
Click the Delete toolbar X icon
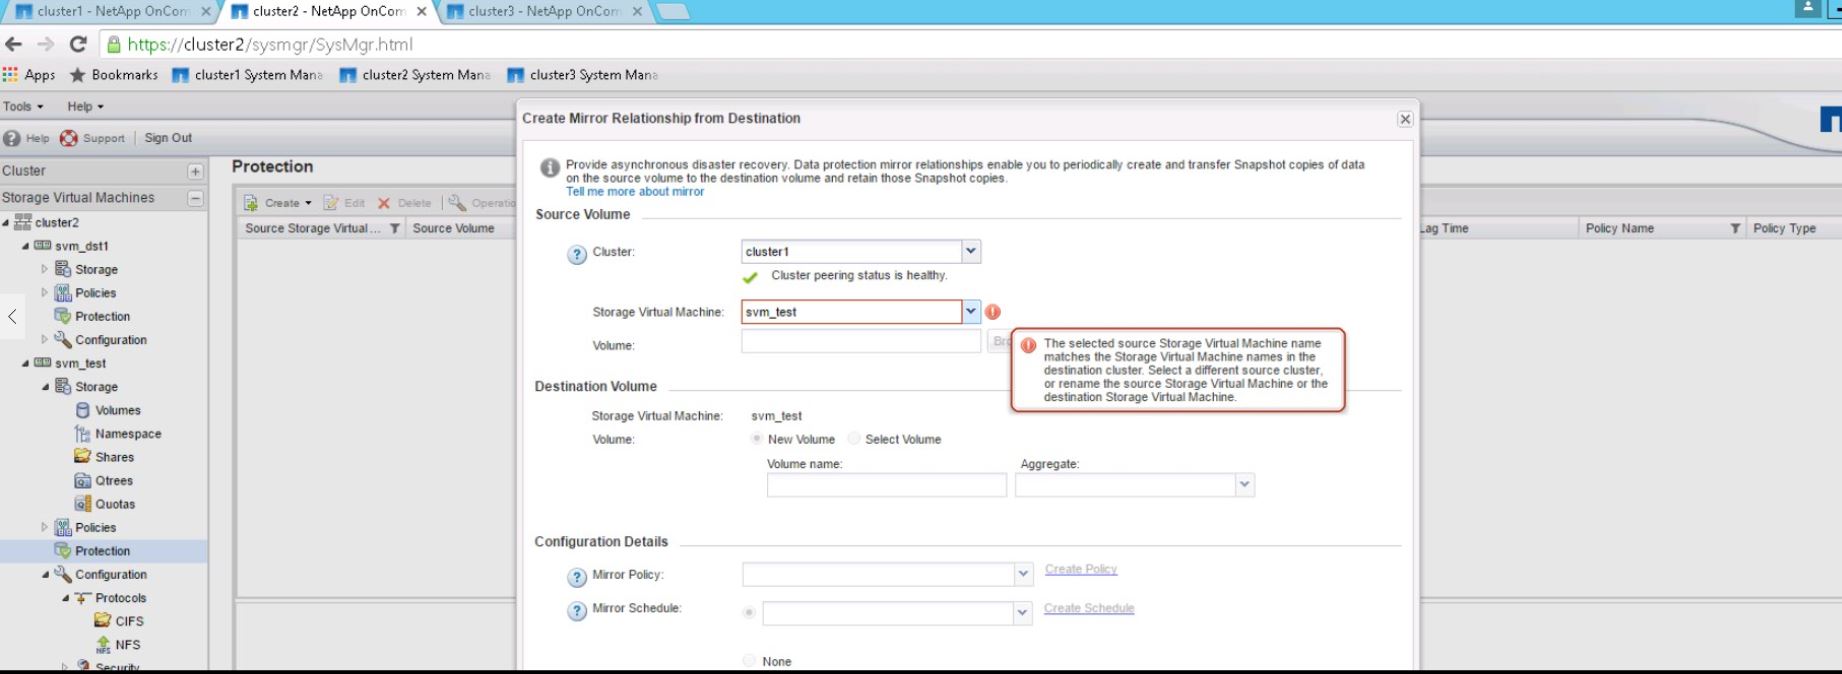[384, 203]
